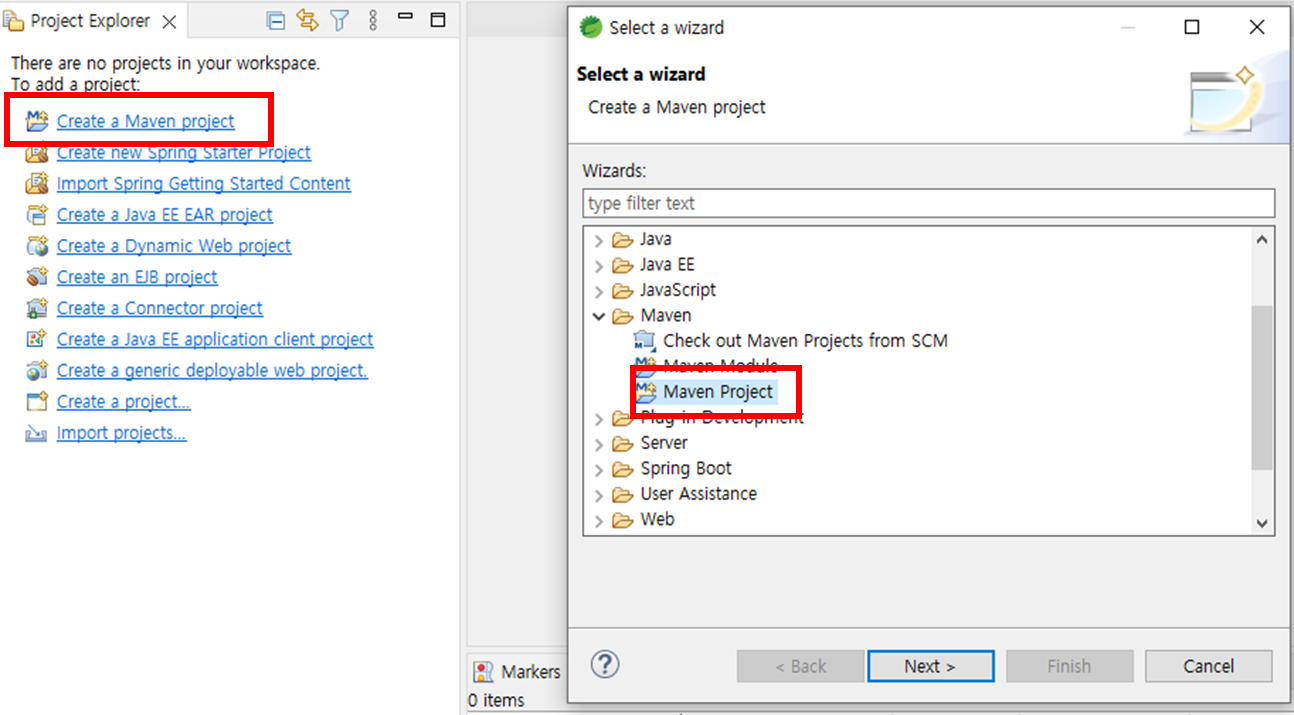Click the wizard list vertical scrollbar thumb
1294x715 pixels.
click(1262, 388)
